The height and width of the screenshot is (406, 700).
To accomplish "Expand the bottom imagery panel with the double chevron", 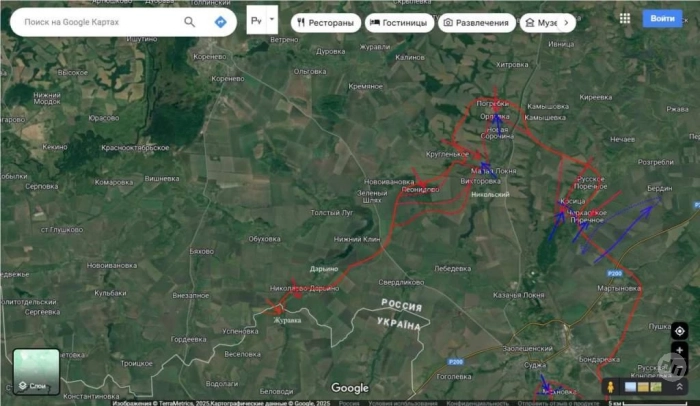I will (679, 387).
